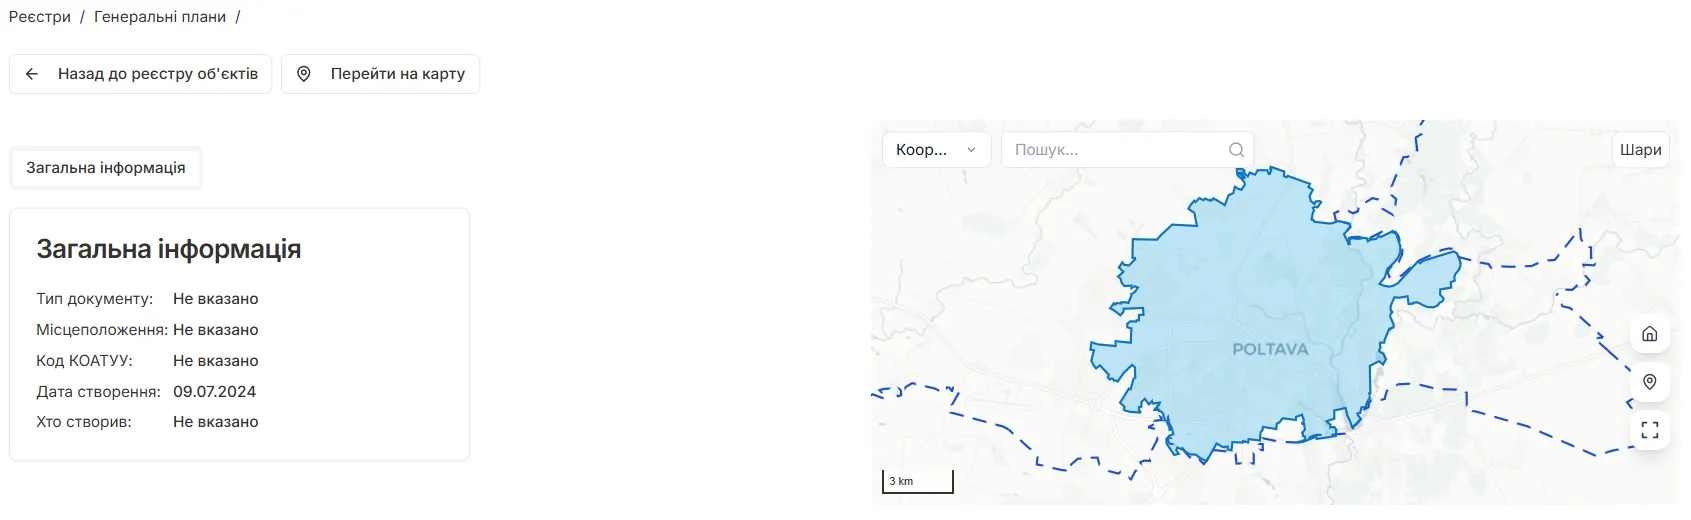The height and width of the screenshot is (520, 1691).
Task: Click Перейти на карту button
Action: click(x=381, y=74)
